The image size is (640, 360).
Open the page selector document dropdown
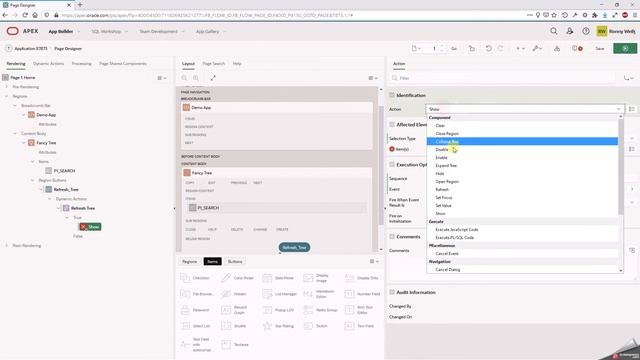[x=416, y=48]
